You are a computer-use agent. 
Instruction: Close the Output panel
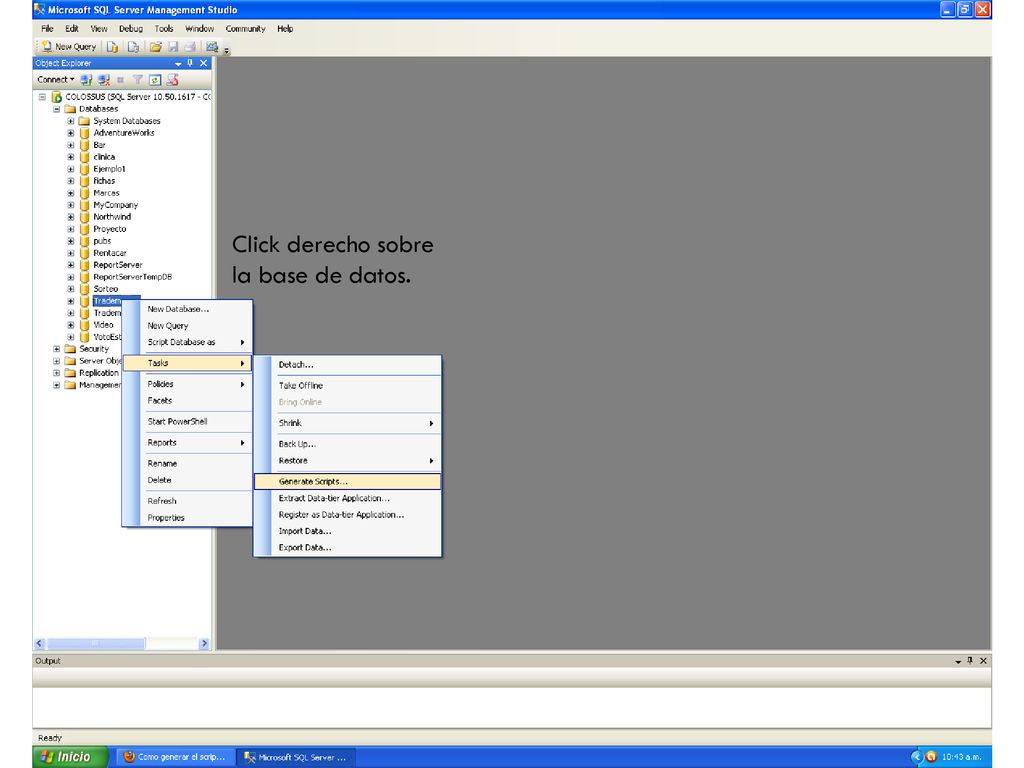[x=984, y=661]
